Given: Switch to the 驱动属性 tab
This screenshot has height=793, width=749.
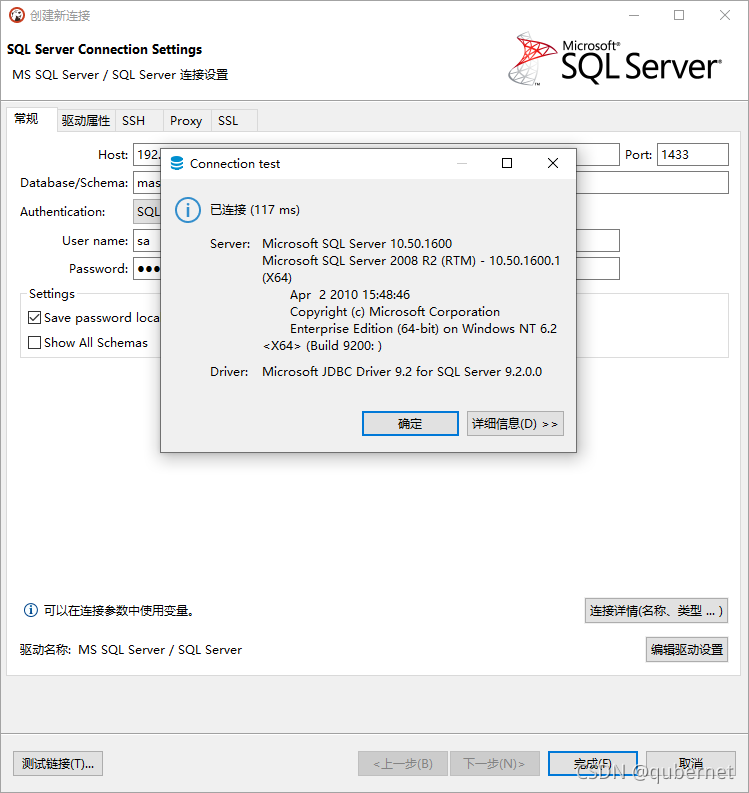Looking at the screenshot, I should click(x=86, y=121).
